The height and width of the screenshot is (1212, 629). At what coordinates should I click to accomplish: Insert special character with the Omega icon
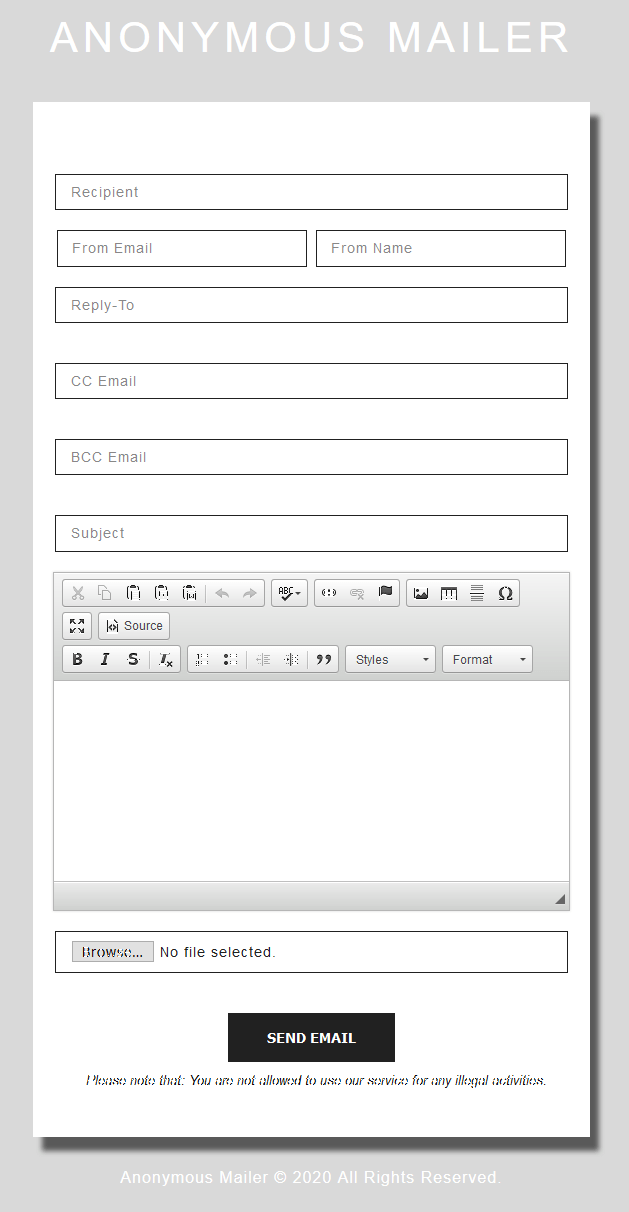pyautogui.click(x=505, y=593)
